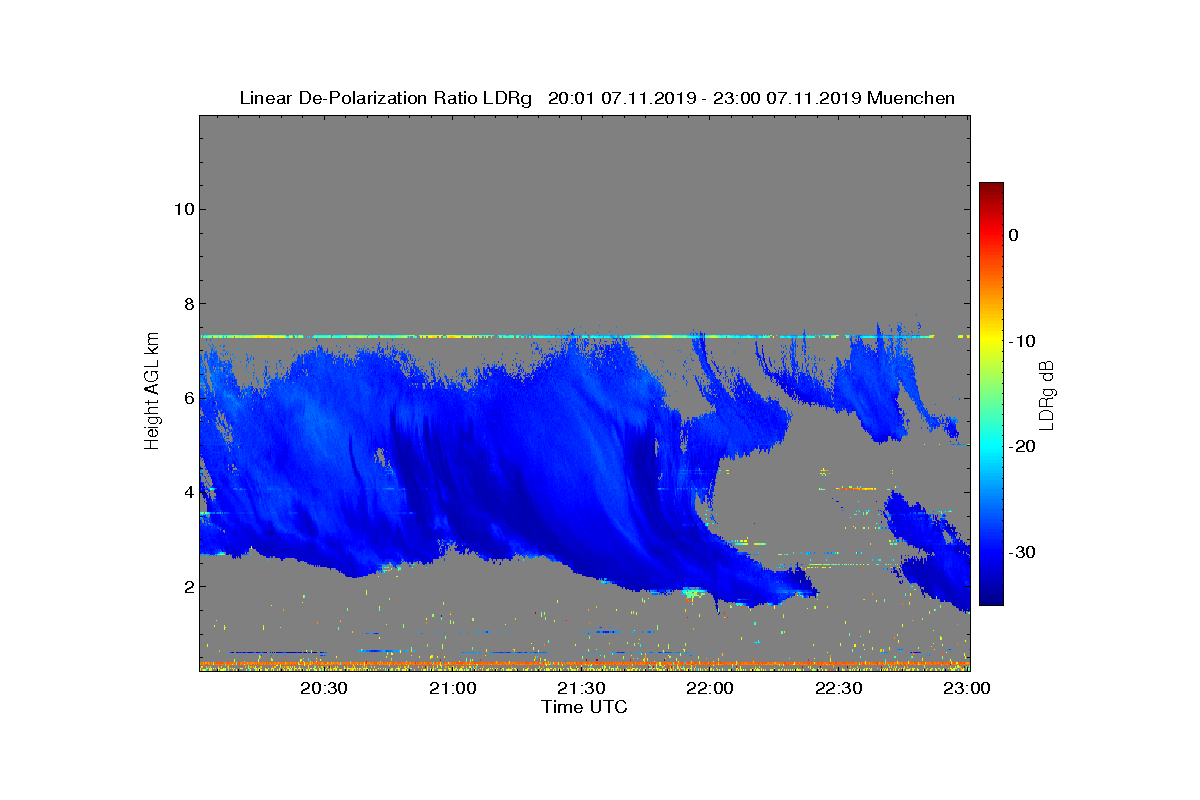1200x800 pixels.
Task: Click the colorbar tick label -20
Action: point(1020,447)
